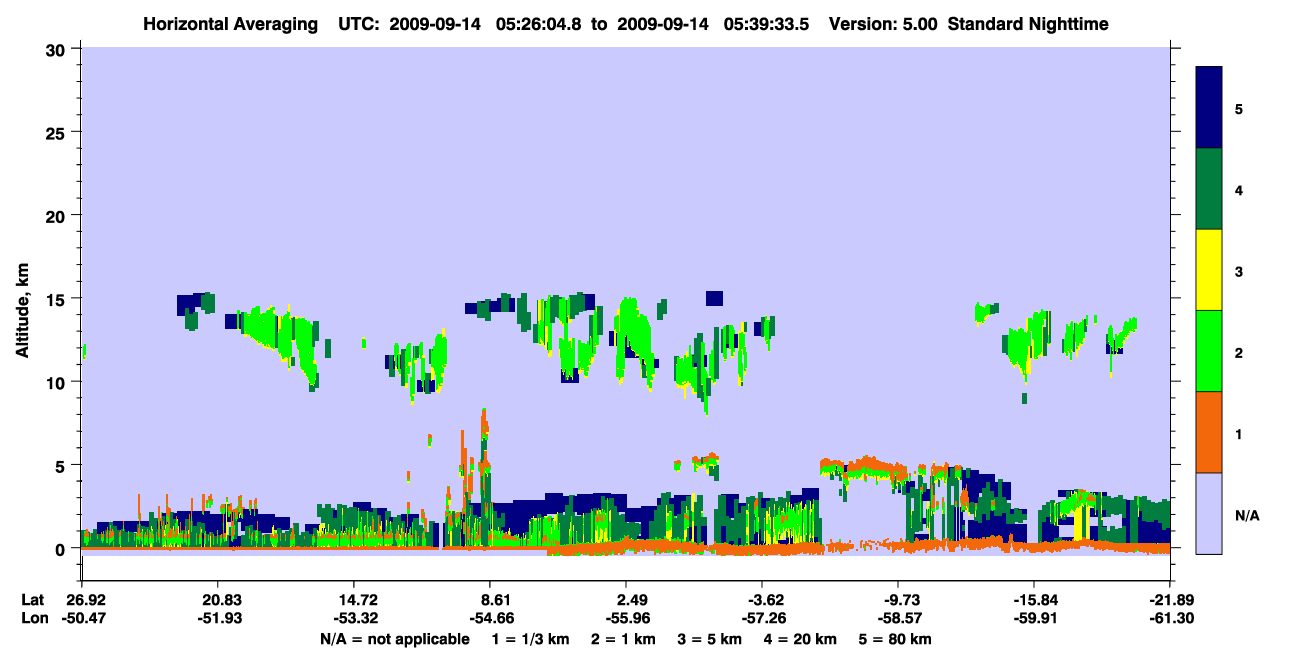The image size is (1300, 667).
Task: Click the legend text '4 = 20 km'
Action: 801,638
